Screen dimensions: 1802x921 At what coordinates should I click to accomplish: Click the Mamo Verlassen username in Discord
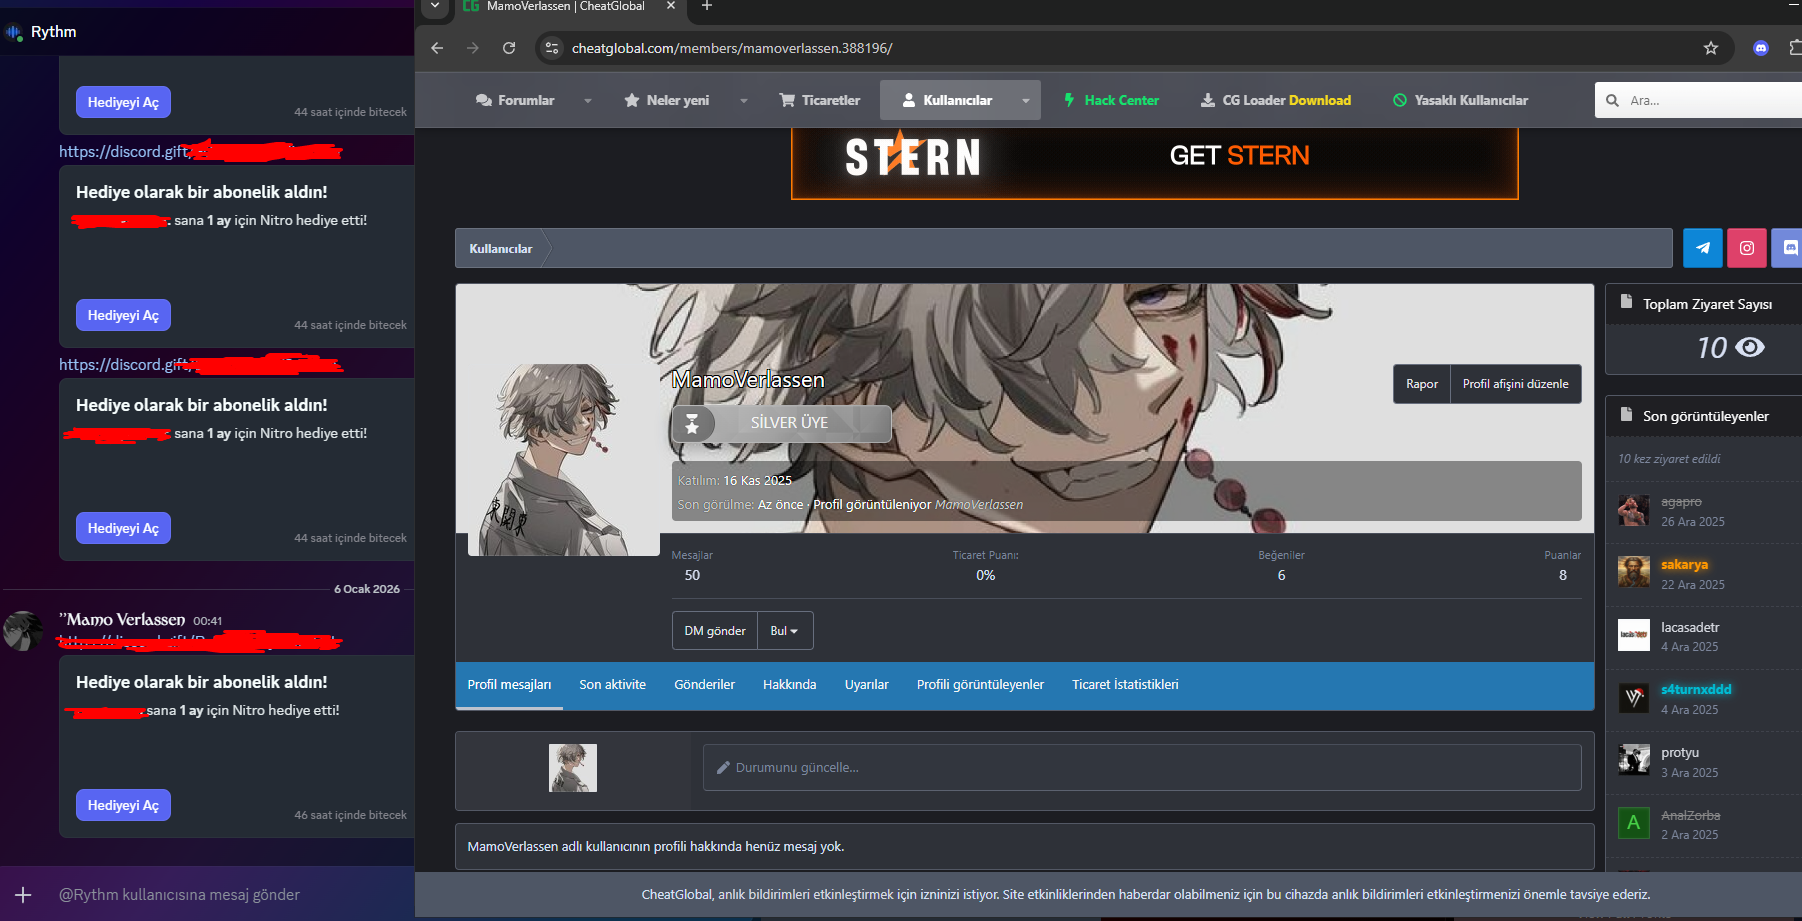click(123, 620)
